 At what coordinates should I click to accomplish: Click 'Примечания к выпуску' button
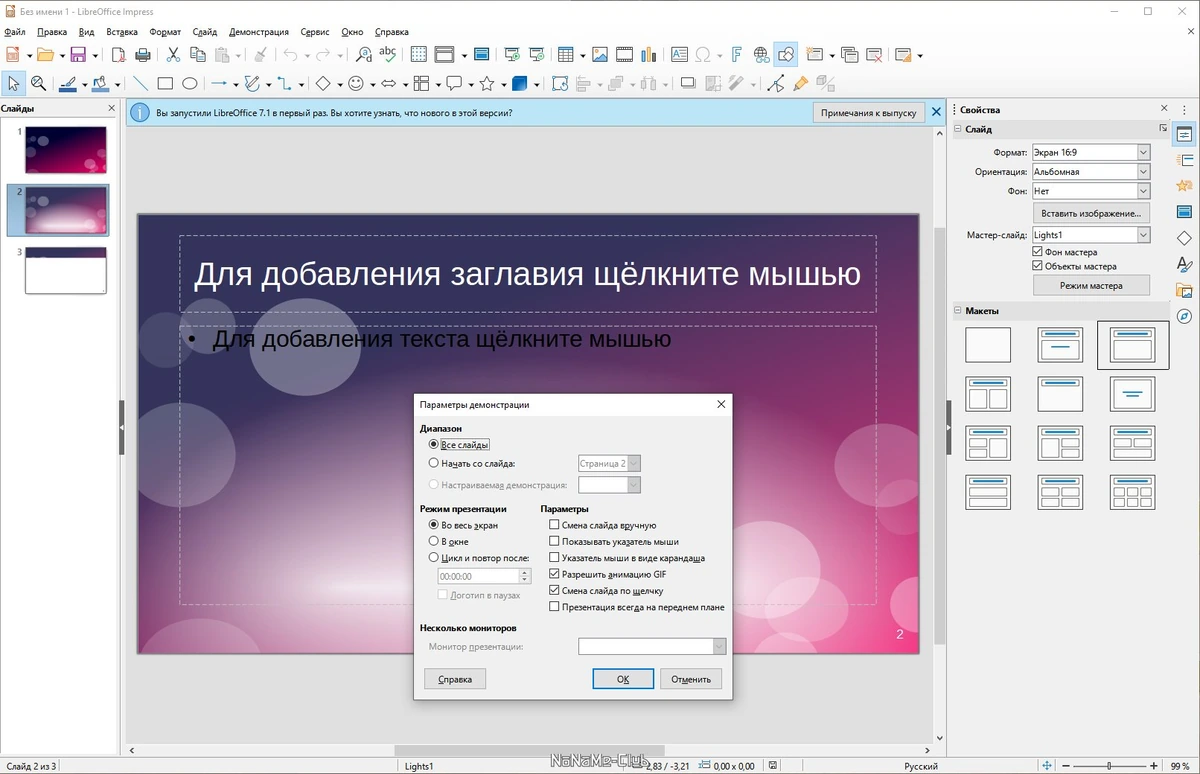click(x=868, y=113)
